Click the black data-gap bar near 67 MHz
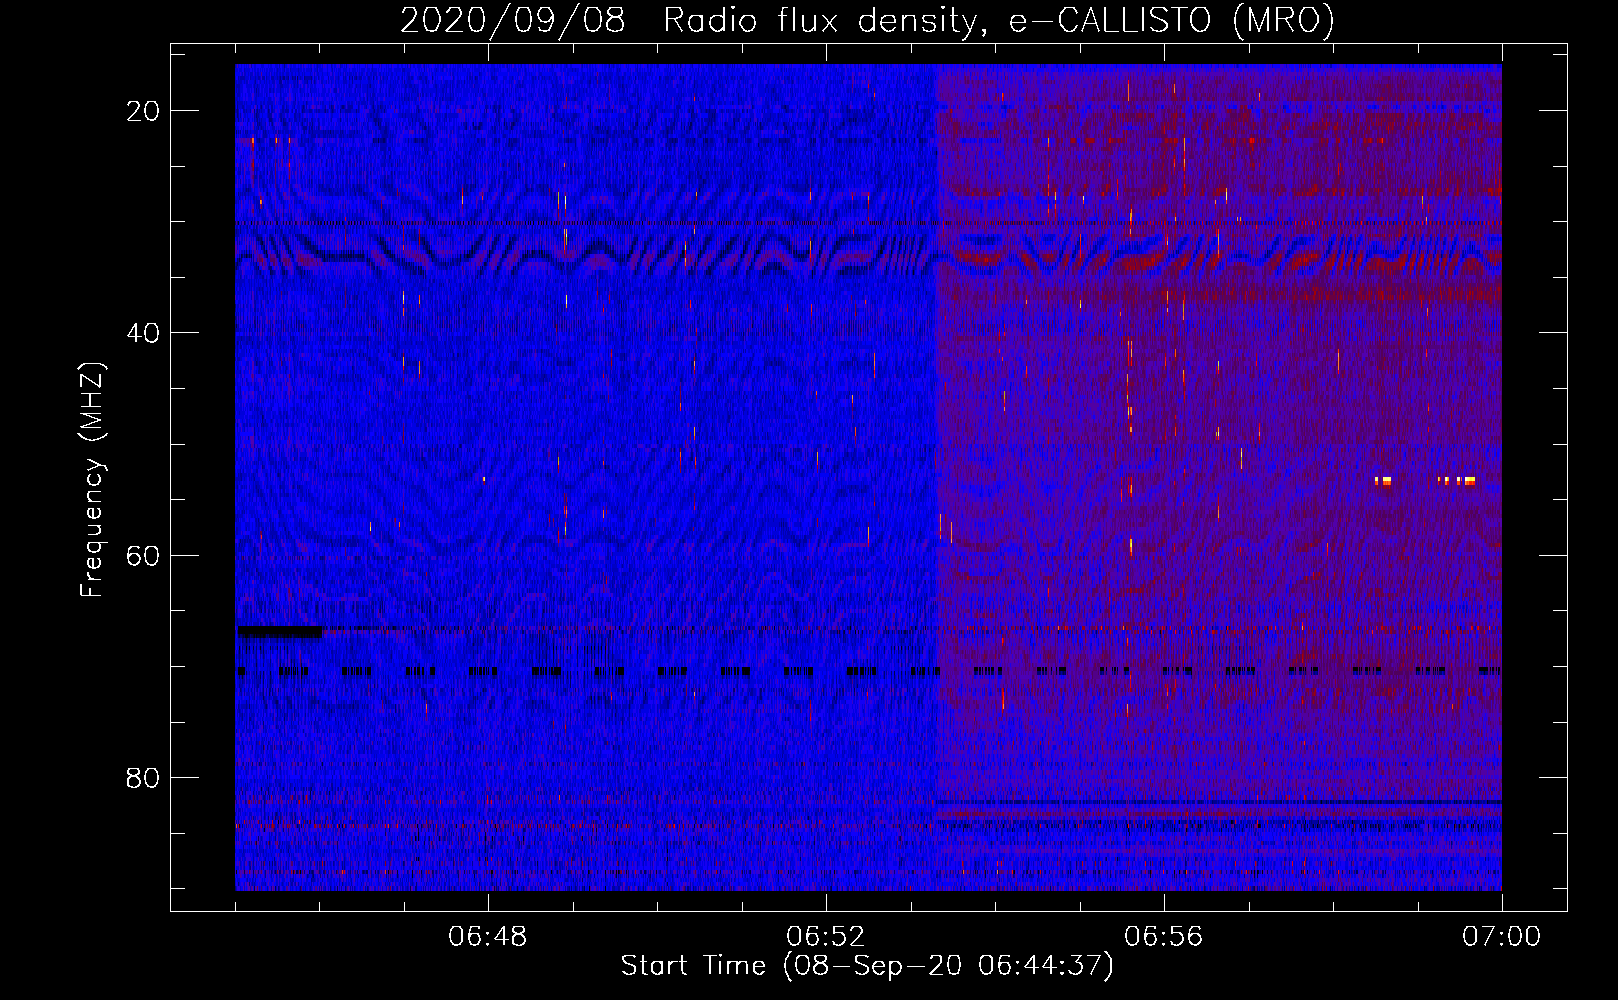Screen dimensions: 1618x1000 (279, 631)
